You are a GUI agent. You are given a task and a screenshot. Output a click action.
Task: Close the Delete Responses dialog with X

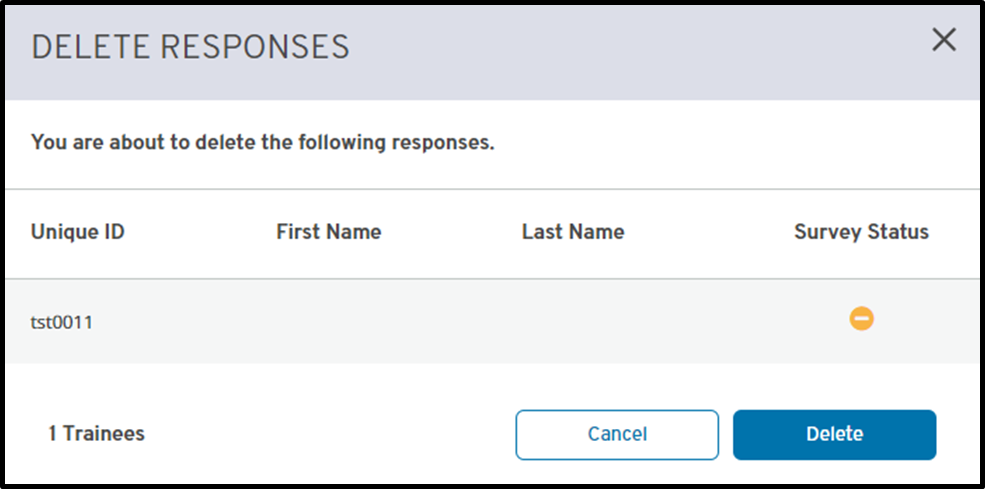point(943,40)
